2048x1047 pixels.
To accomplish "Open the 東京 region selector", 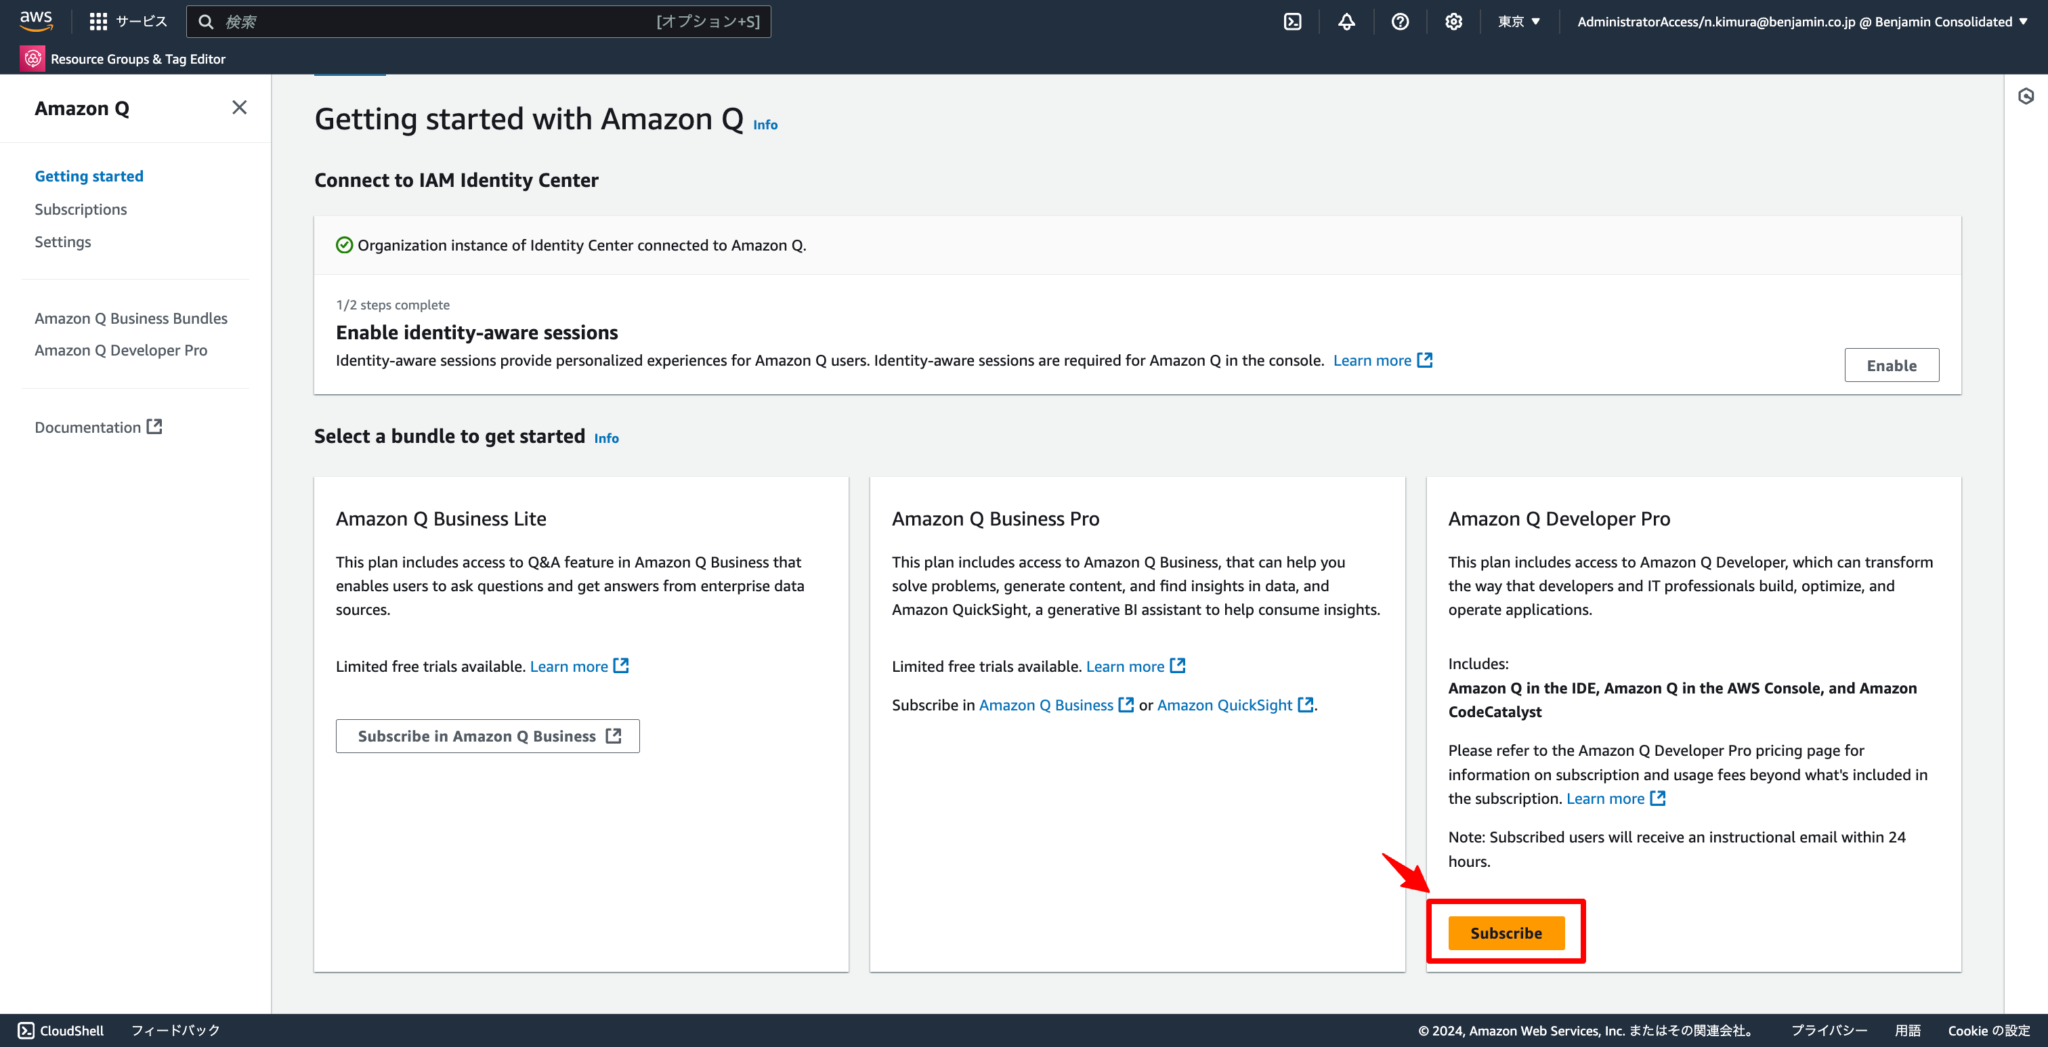I will point(1518,21).
